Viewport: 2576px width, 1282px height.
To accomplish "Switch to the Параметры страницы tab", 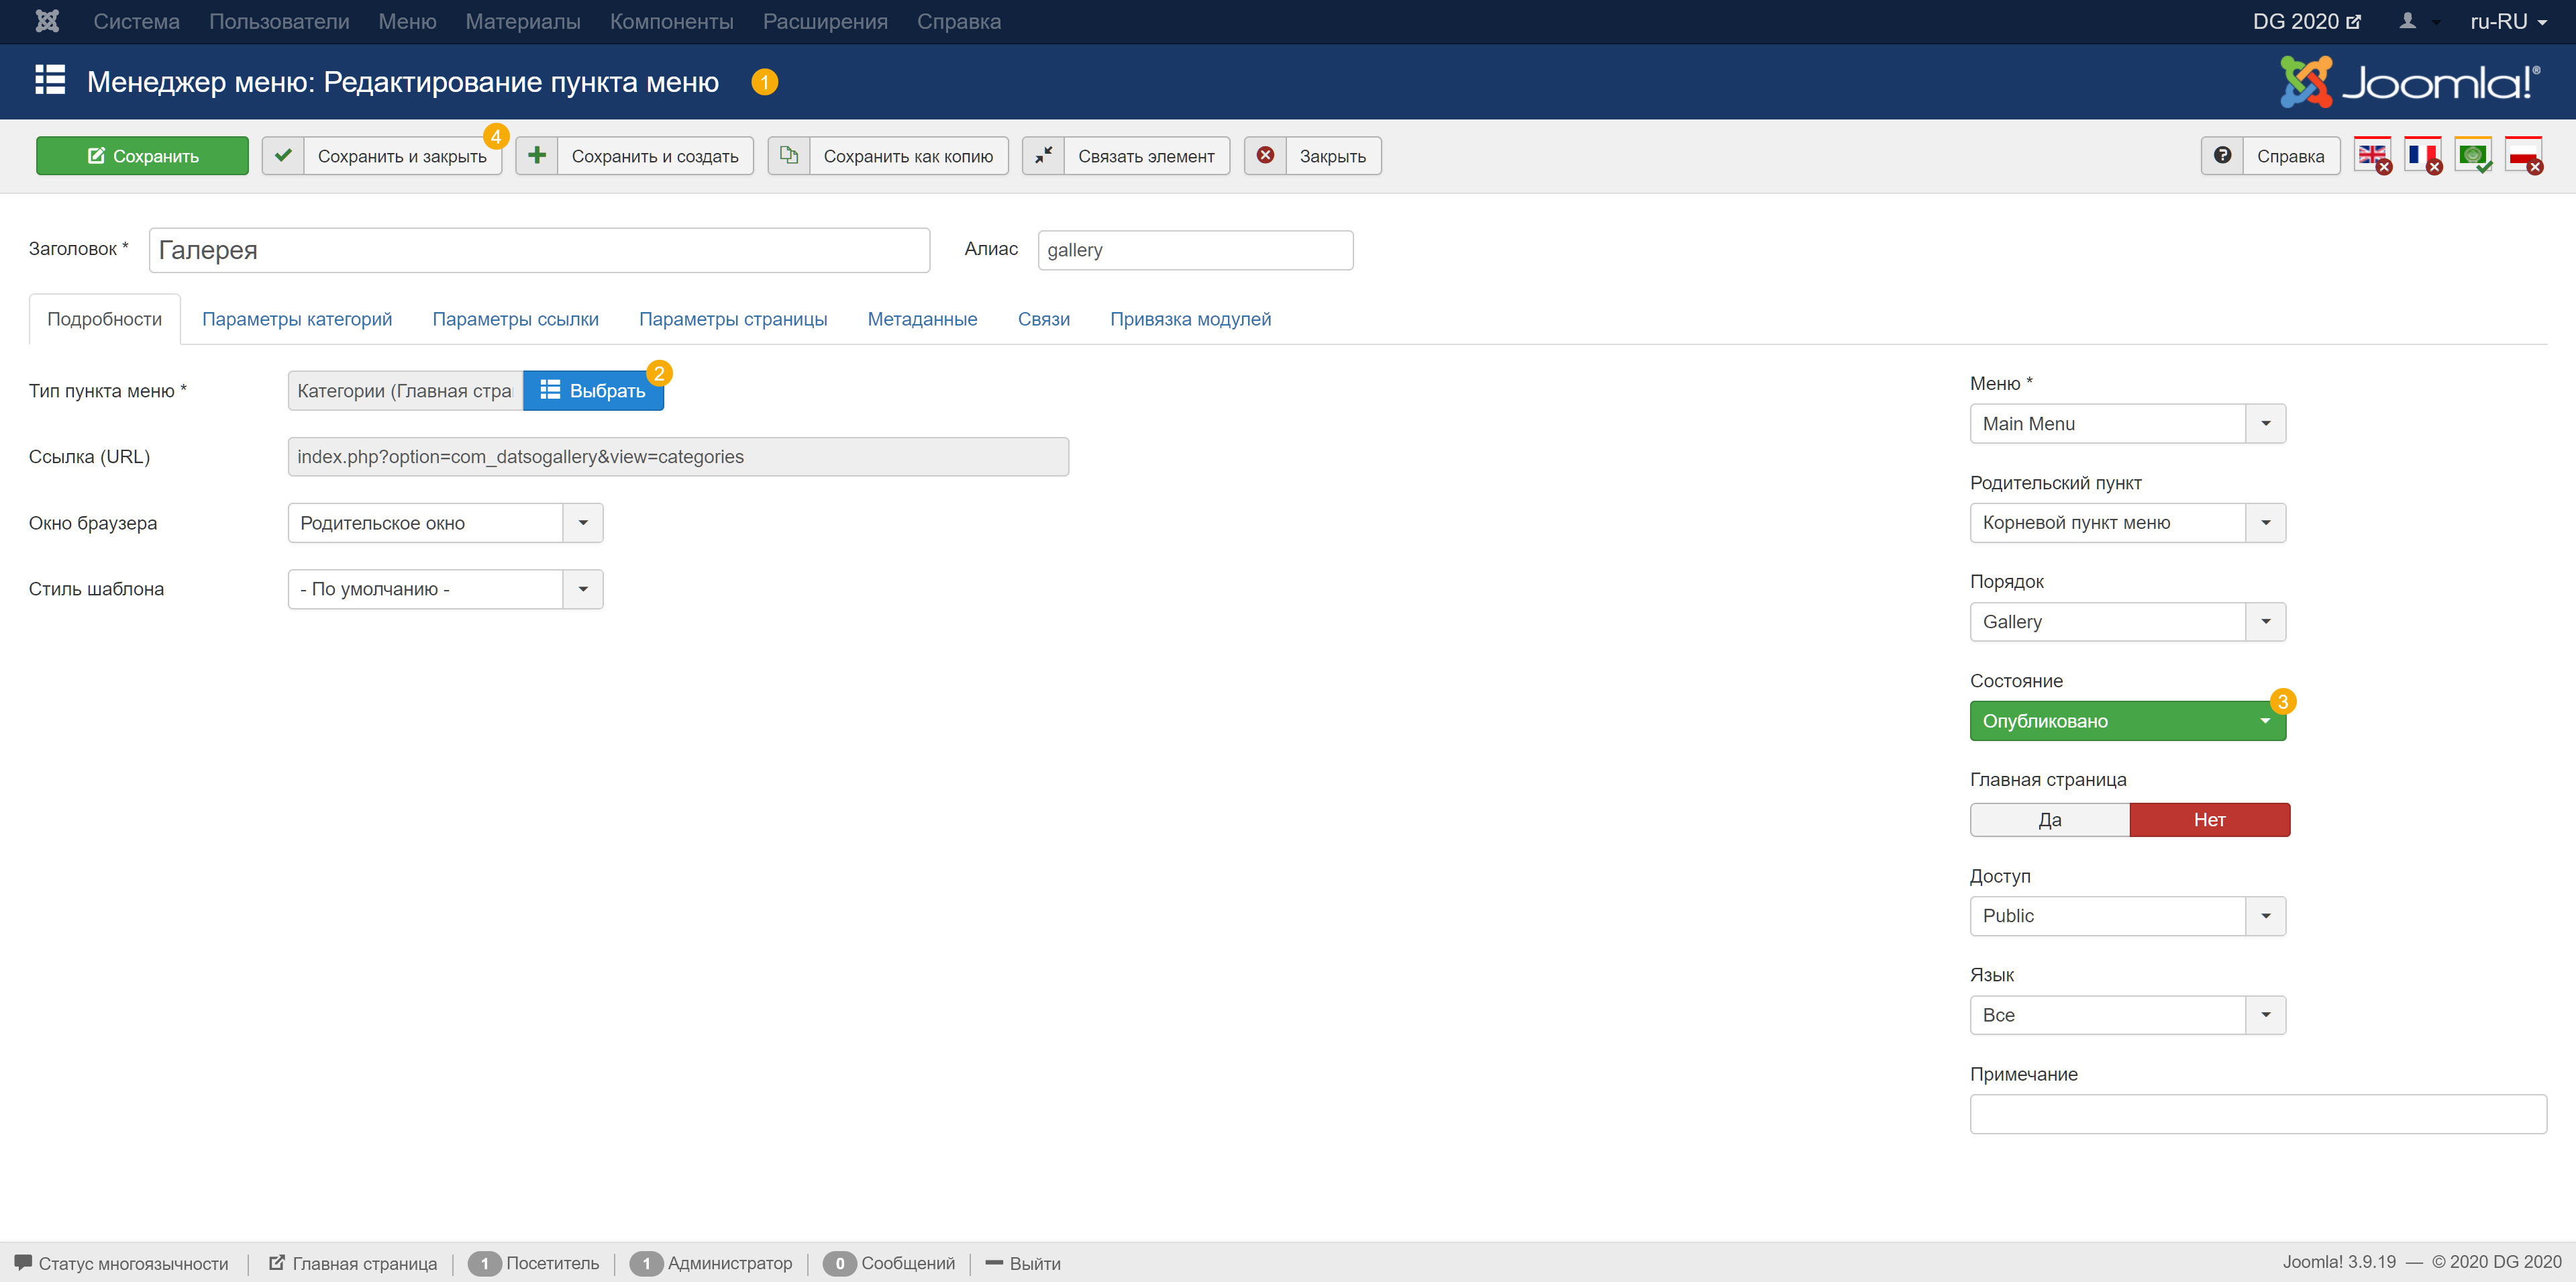I will coord(733,319).
